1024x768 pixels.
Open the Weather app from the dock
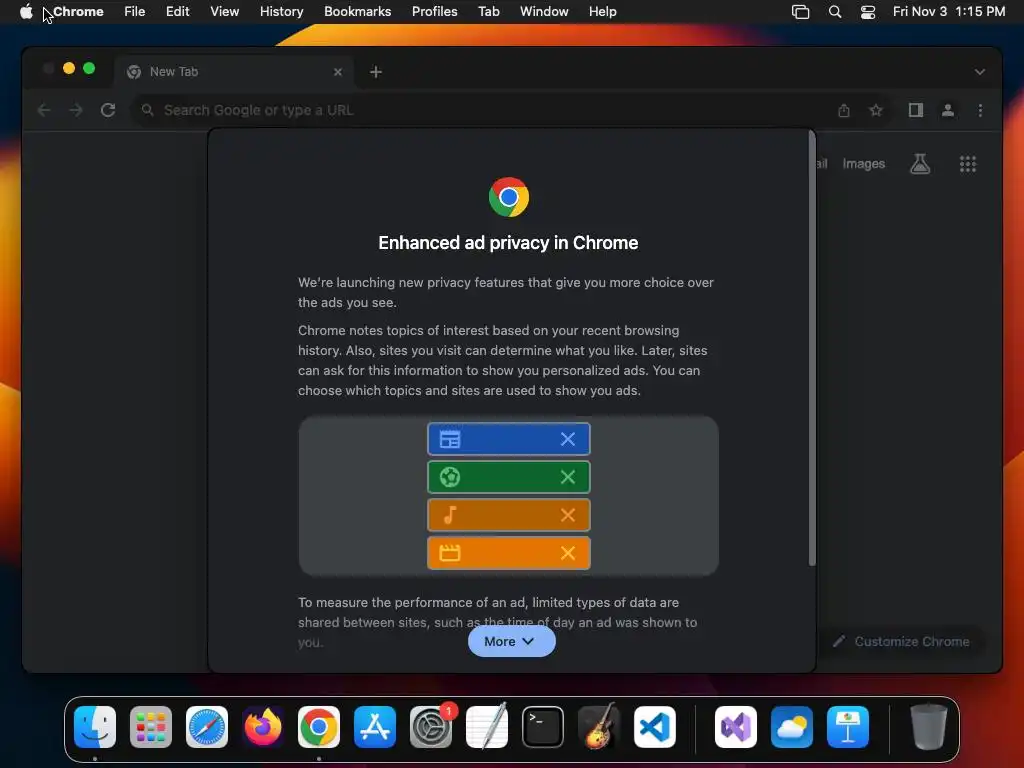pyautogui.click(x=792, y=727)
